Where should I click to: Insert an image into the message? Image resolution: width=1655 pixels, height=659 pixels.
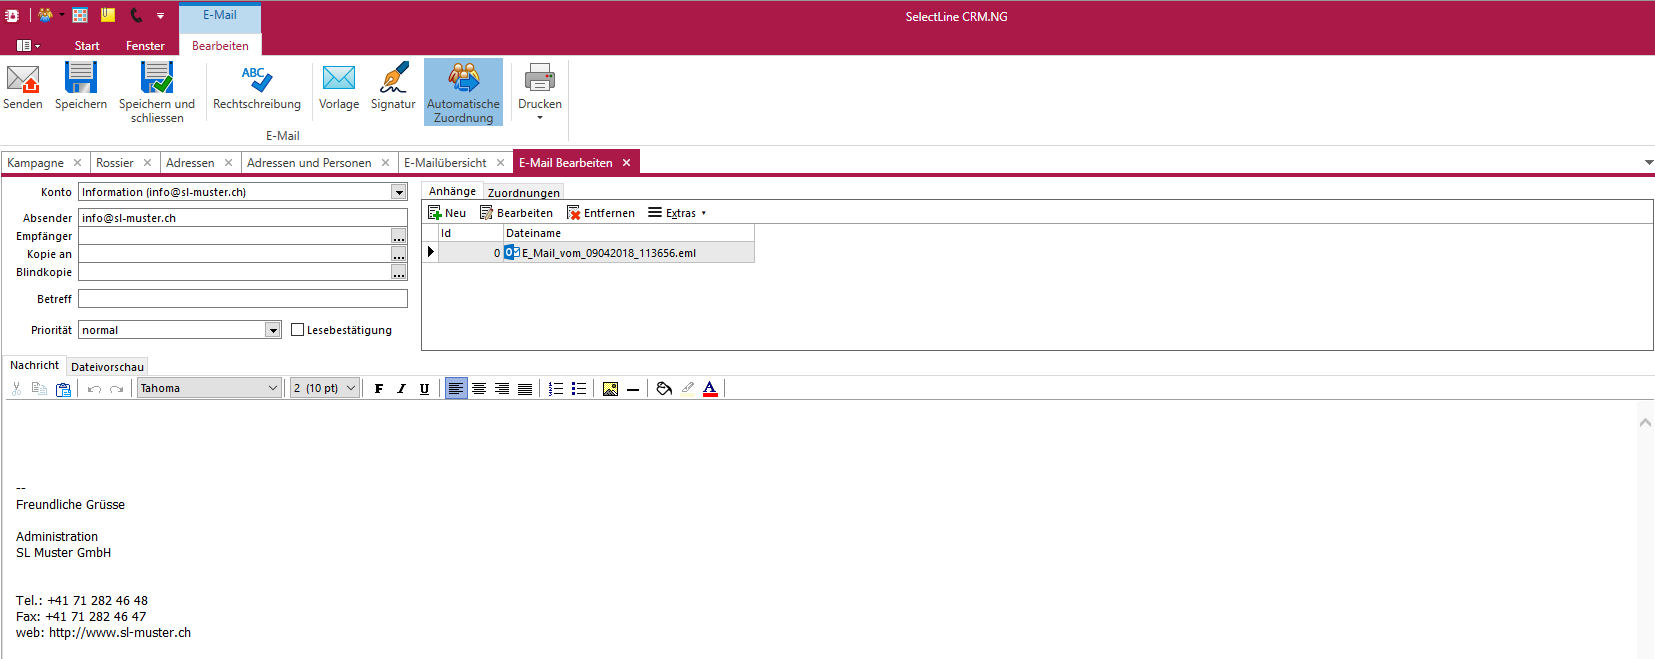[x=610, y=389]
